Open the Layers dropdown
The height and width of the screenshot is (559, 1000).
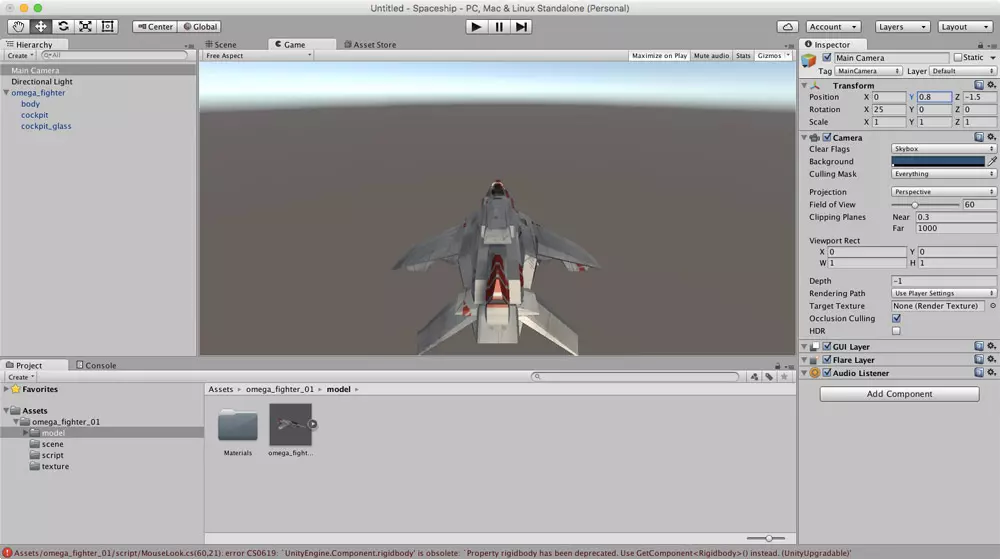(x=902, y=27)
